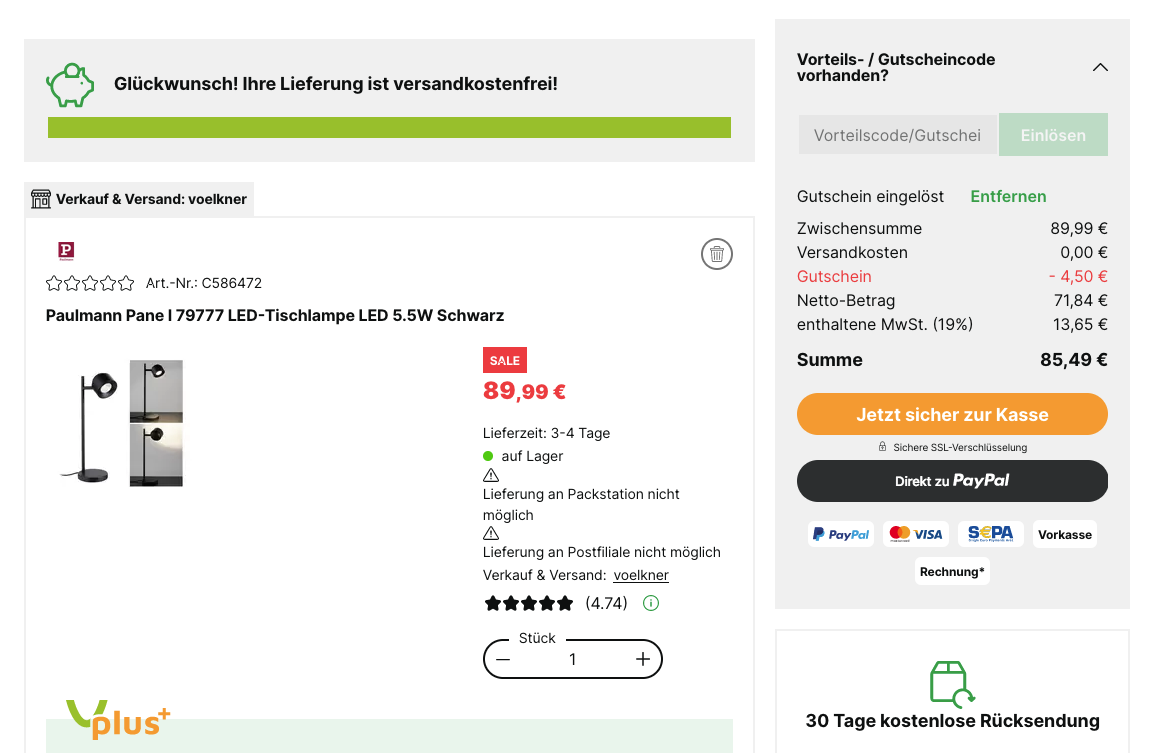Increase quantity with plus button
The image size is (1153, 753).
[x=643, y=659]
